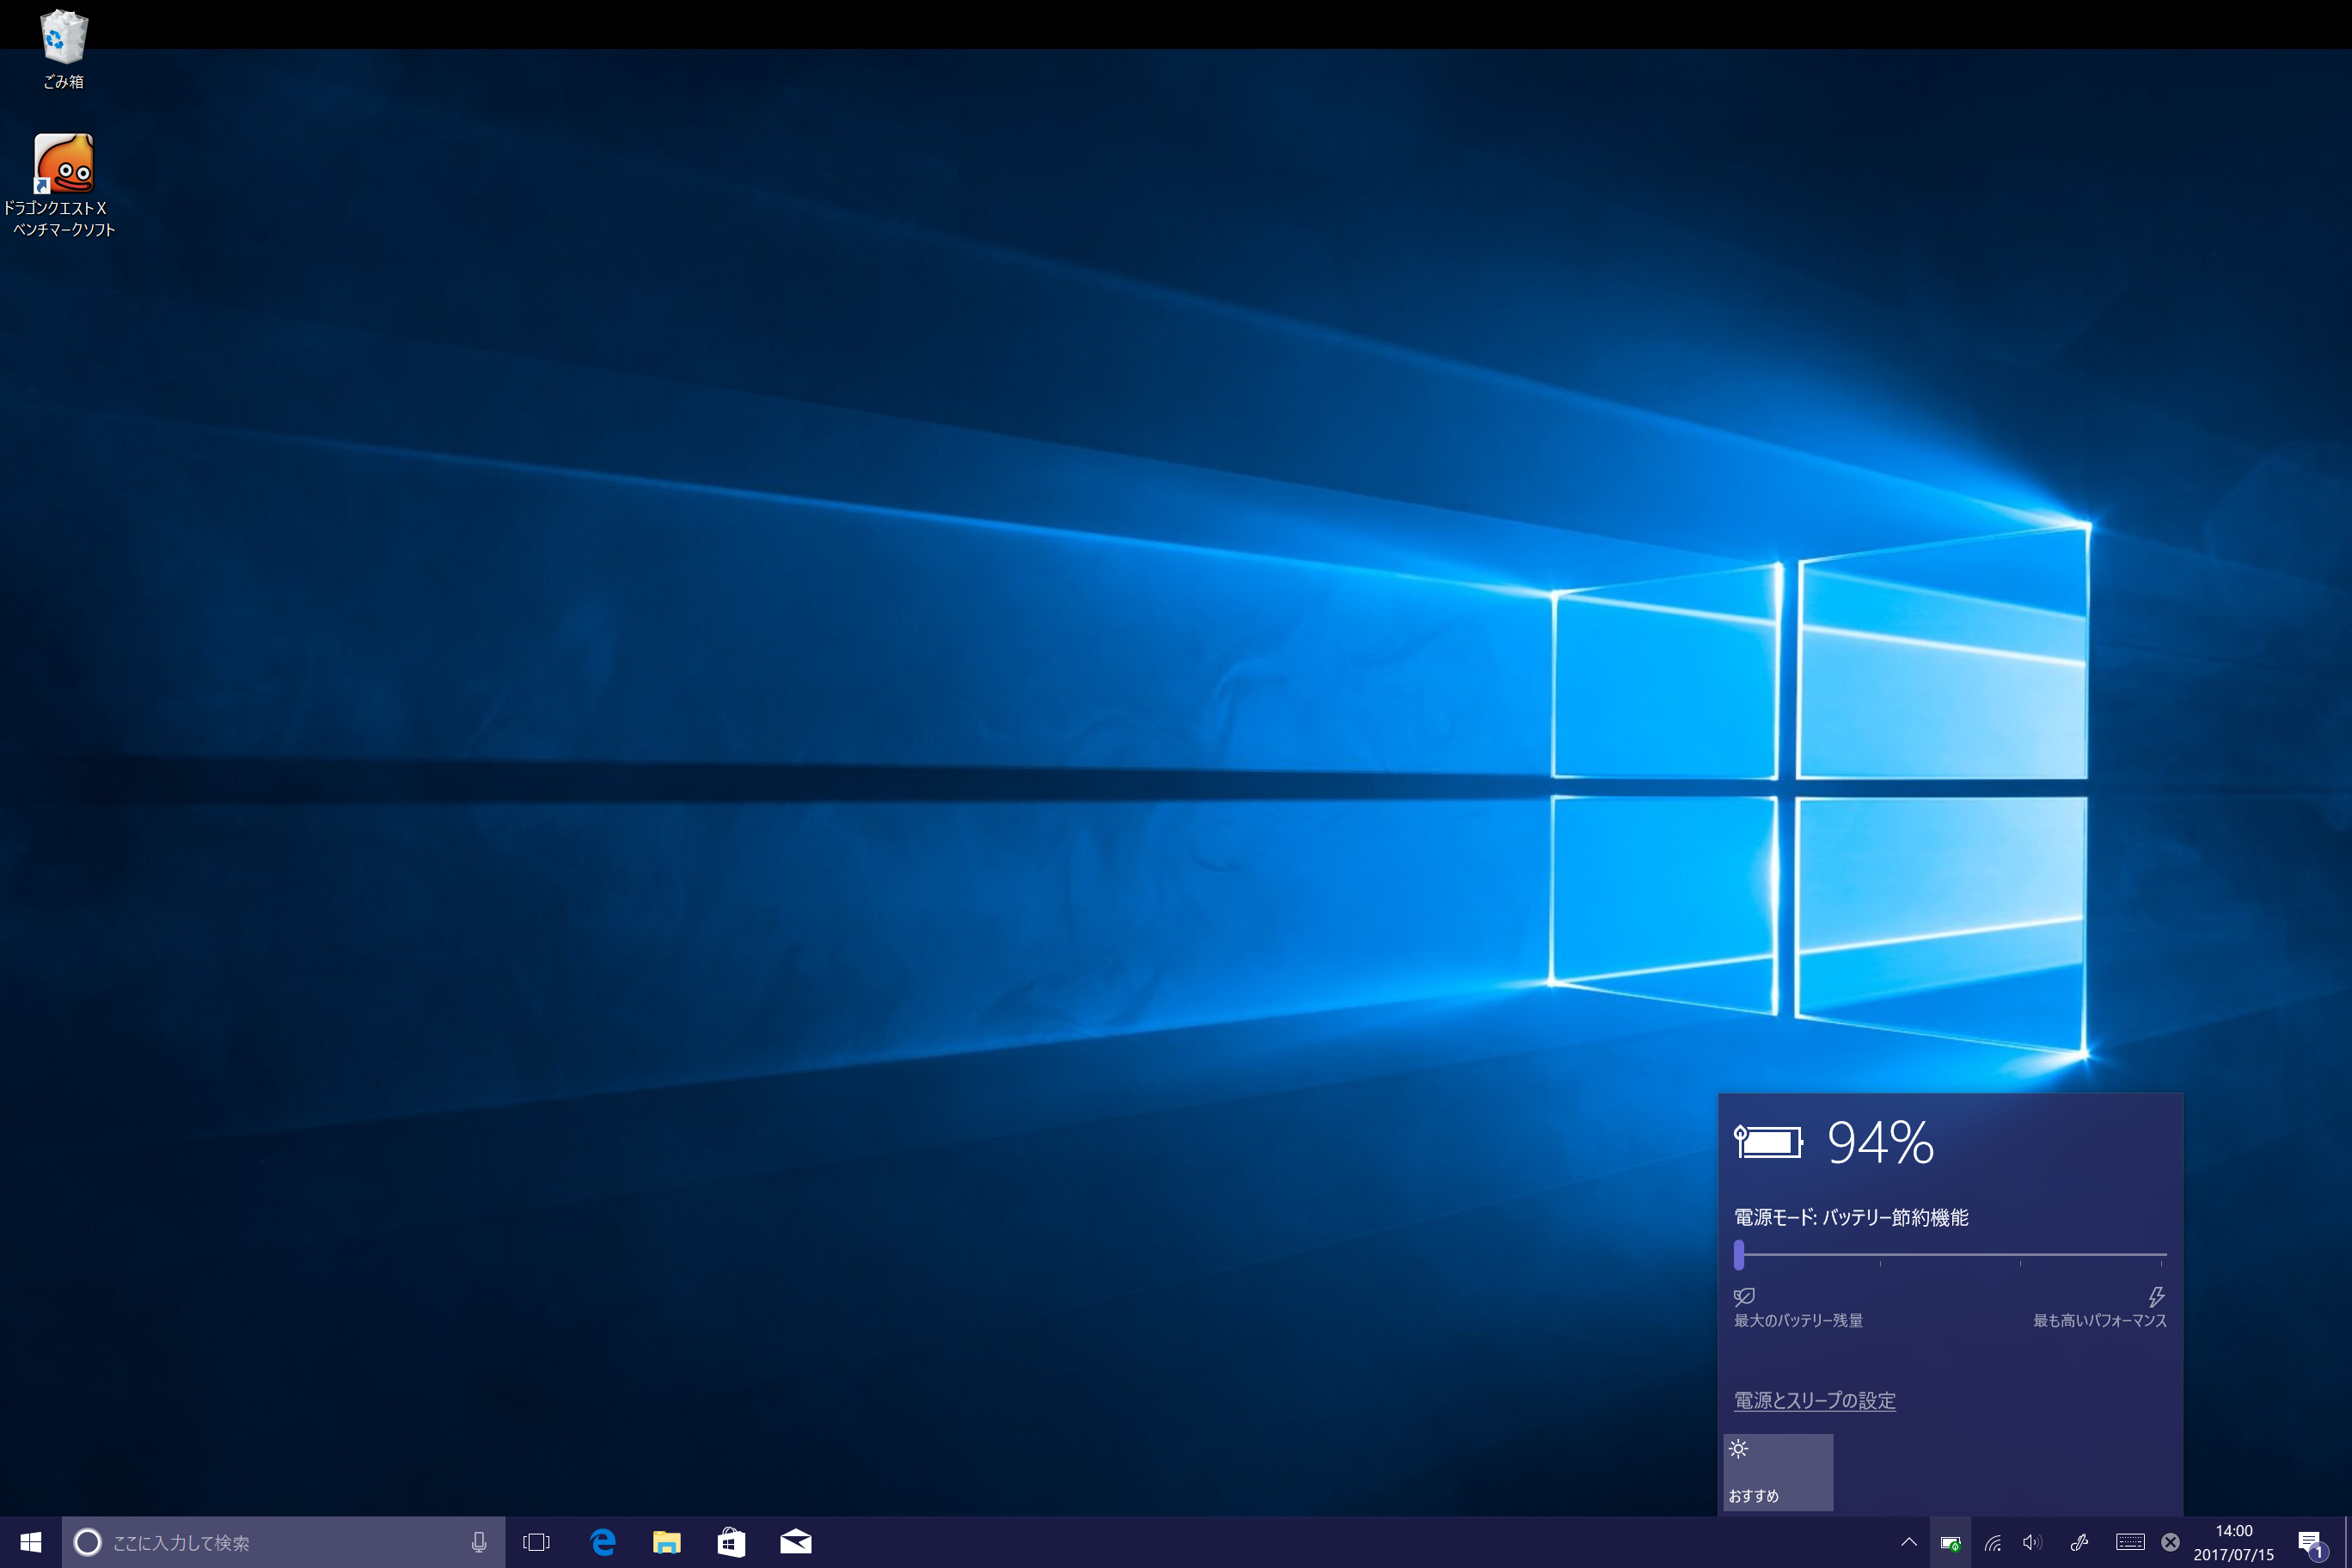The height and width of the screenshot is (1568, 2352).
Task: Open the clock showing 14:00 2017/07/15
Action: 2234,1542
